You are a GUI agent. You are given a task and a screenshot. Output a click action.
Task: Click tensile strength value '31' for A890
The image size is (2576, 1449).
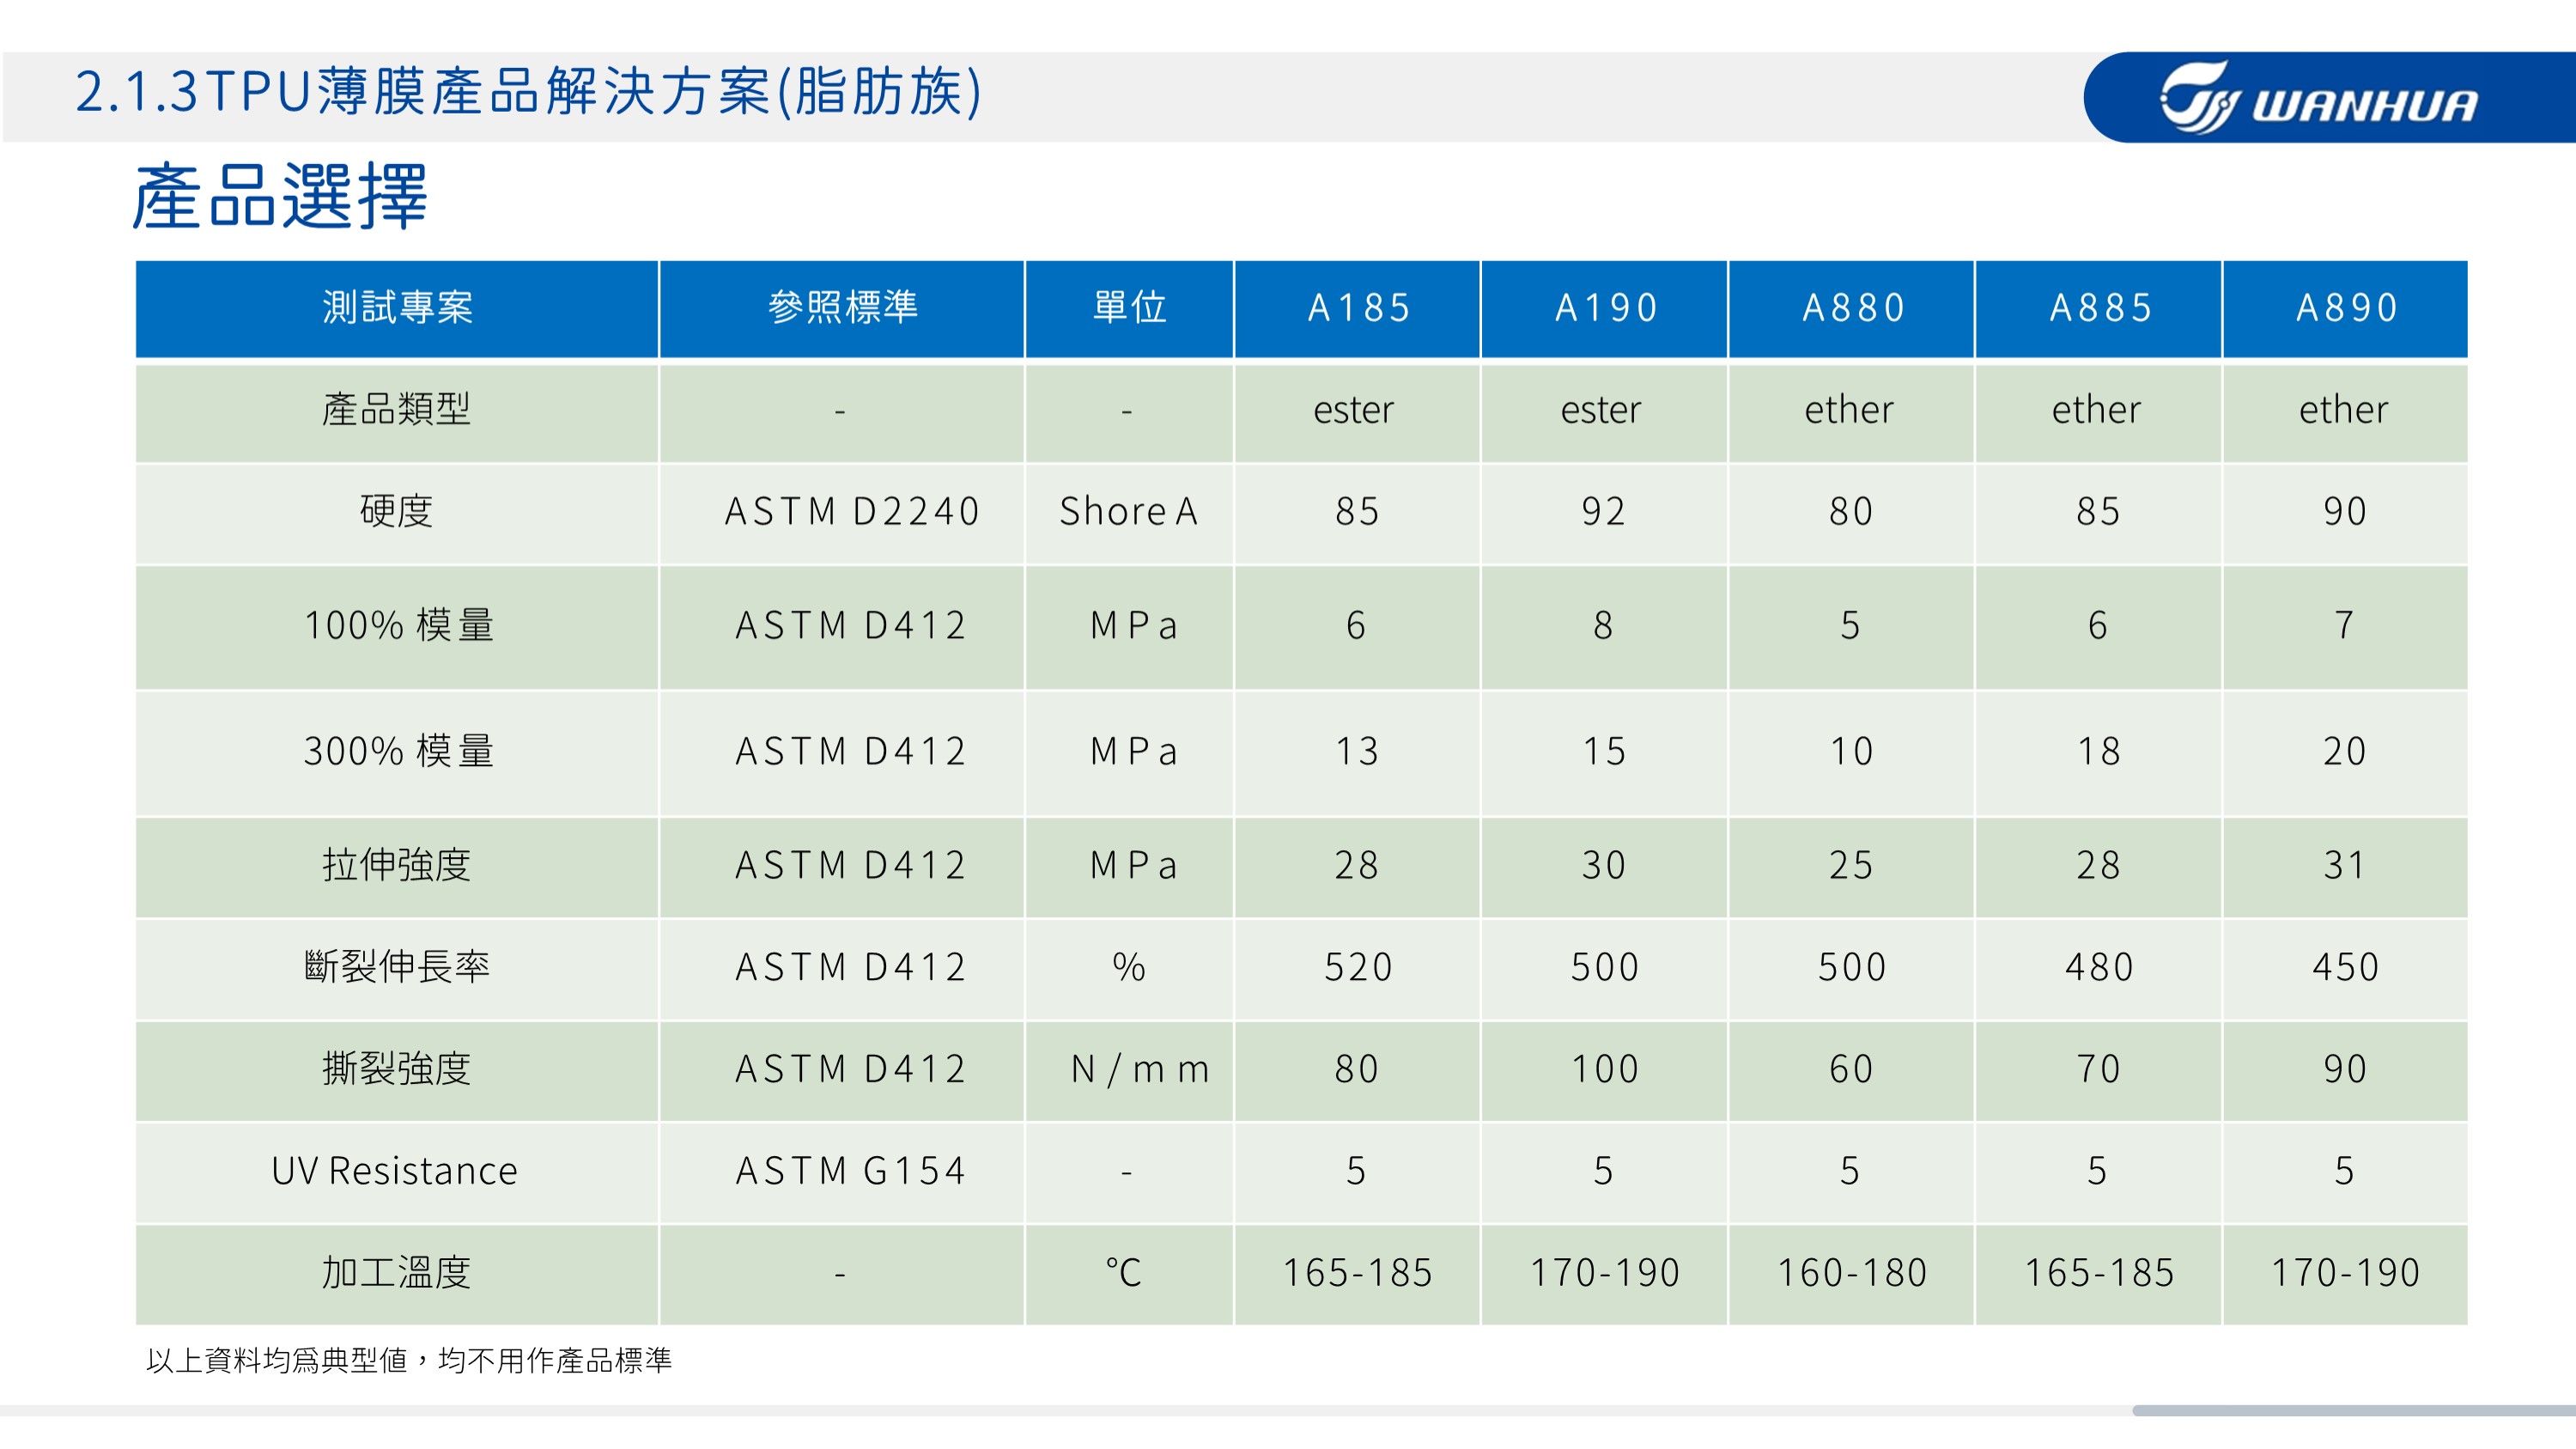[x=2345, y=866]
